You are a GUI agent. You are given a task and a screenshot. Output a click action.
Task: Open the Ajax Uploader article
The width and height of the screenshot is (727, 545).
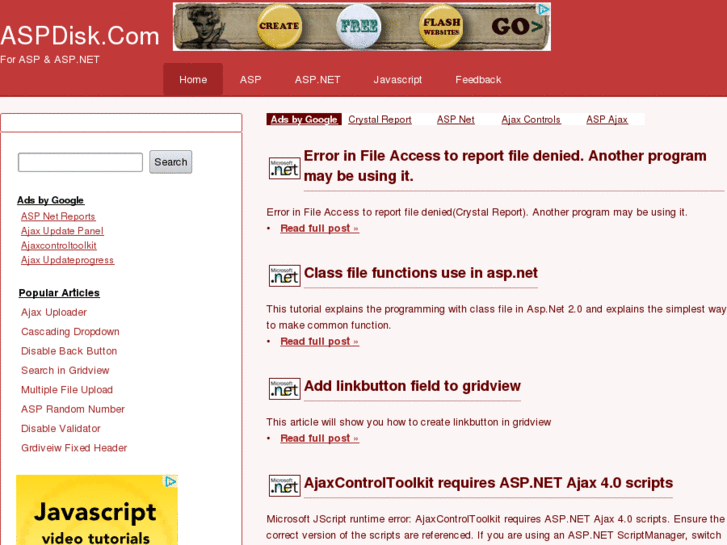point(54,313)
